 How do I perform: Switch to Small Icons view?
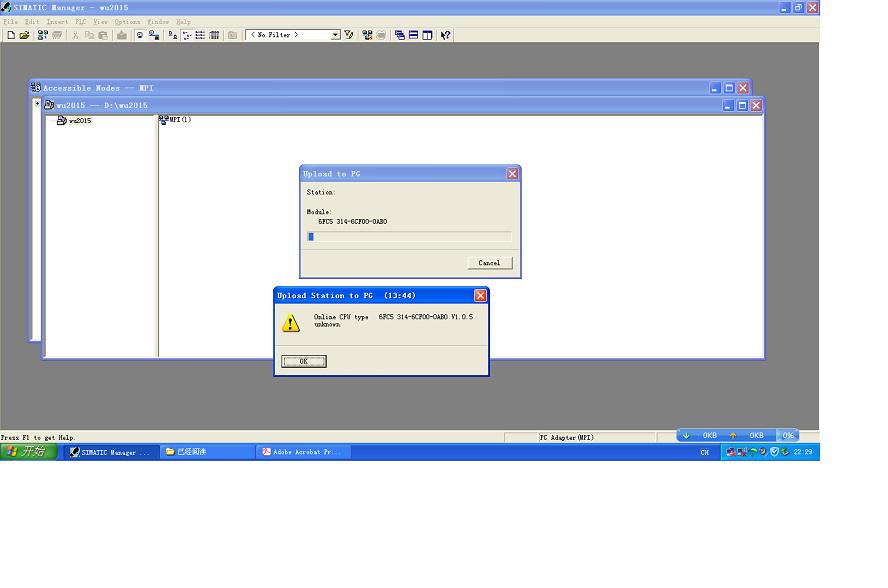click(186, 35)
